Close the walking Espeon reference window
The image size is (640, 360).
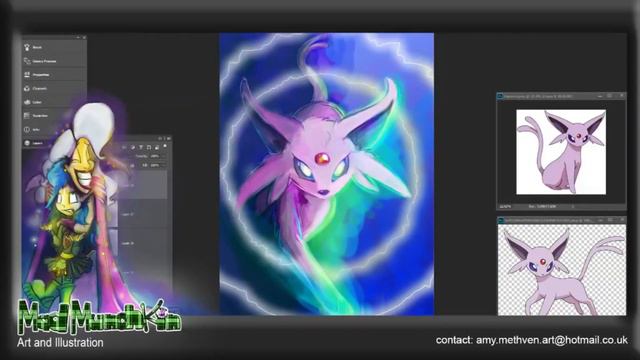(622, 220)
